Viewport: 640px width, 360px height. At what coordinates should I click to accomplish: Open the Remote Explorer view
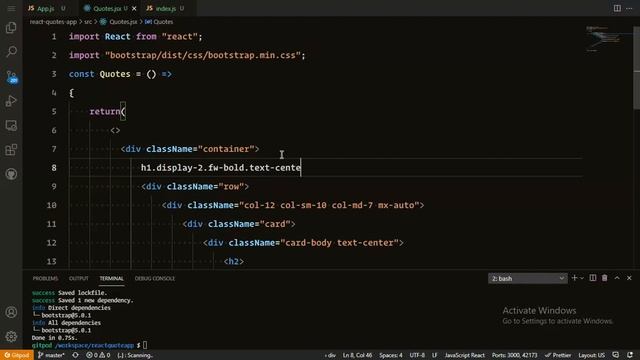coord(11,125)
